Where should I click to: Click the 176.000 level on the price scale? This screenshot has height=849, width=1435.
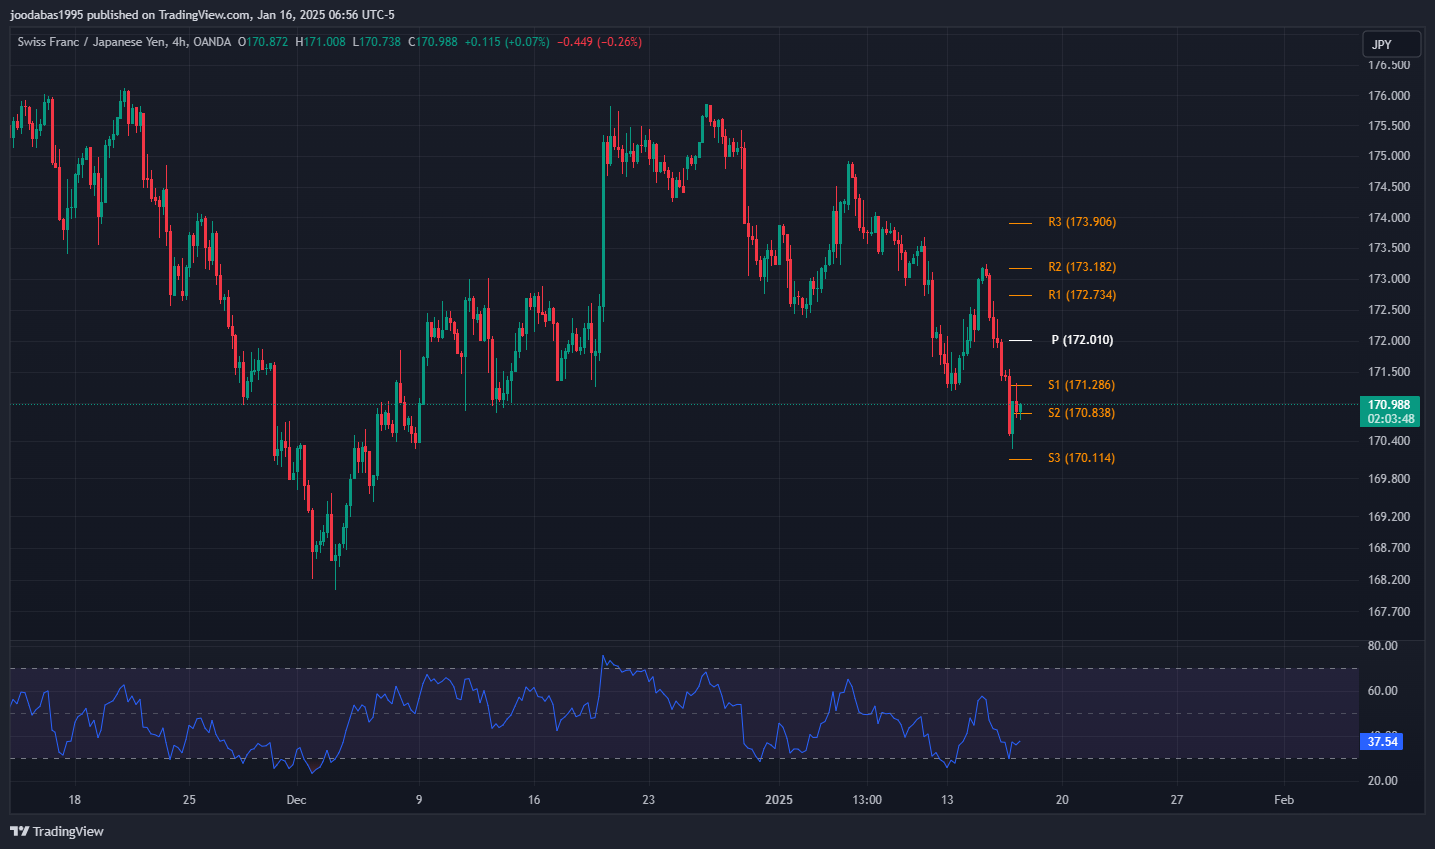pos(1388,96)
